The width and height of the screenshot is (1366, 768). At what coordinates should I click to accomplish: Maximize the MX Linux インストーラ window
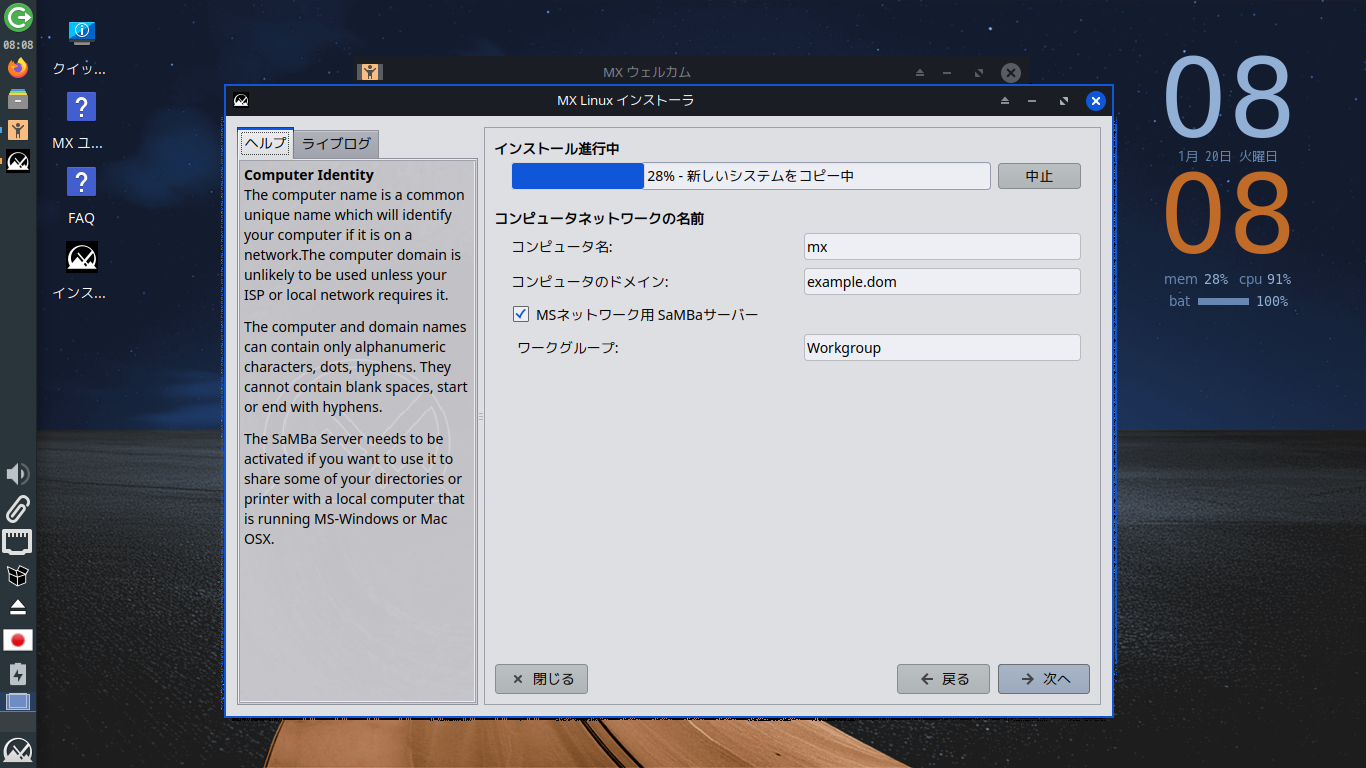click(x=1064, y=101)
